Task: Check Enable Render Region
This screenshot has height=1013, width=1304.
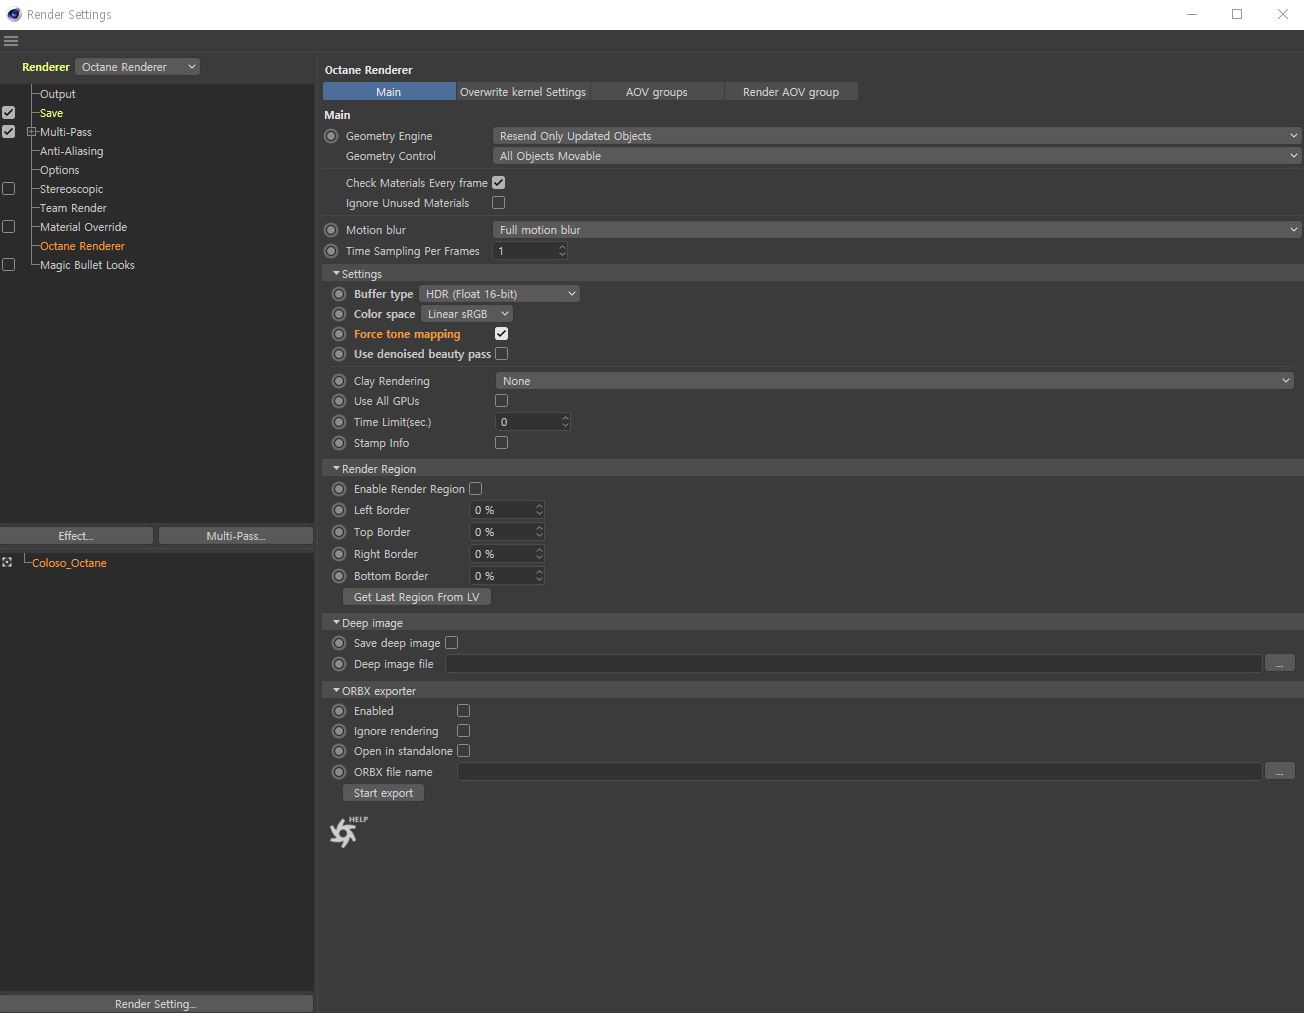Action: (475, 489)
